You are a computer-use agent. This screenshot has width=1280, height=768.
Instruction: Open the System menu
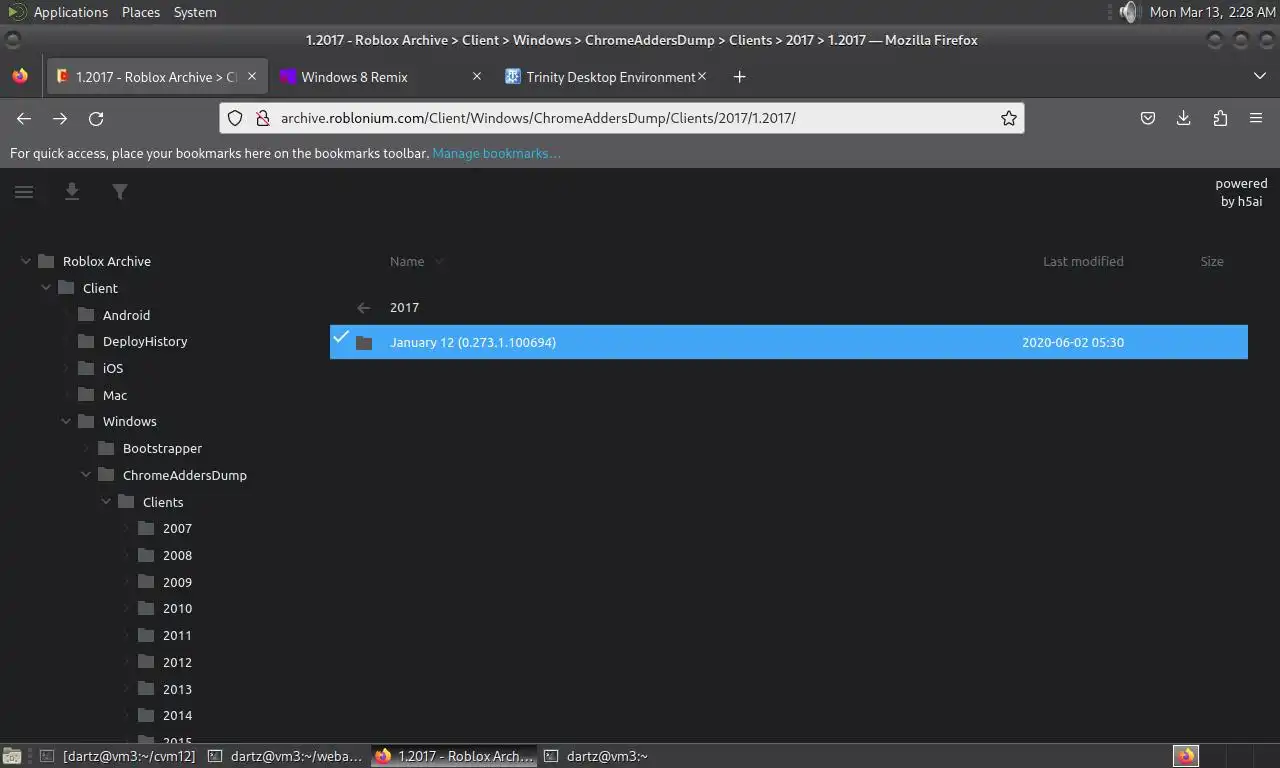point(195,12)
